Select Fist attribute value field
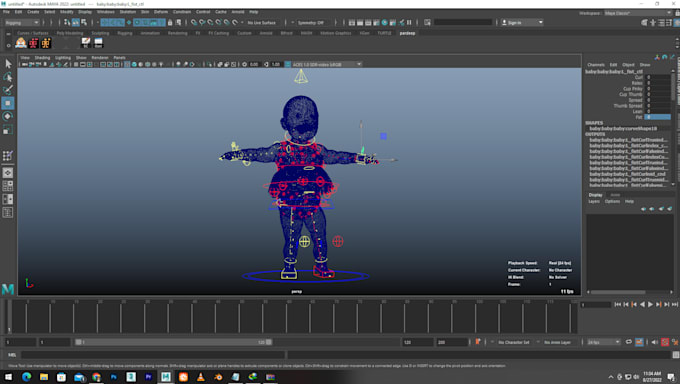 point(657,117)
